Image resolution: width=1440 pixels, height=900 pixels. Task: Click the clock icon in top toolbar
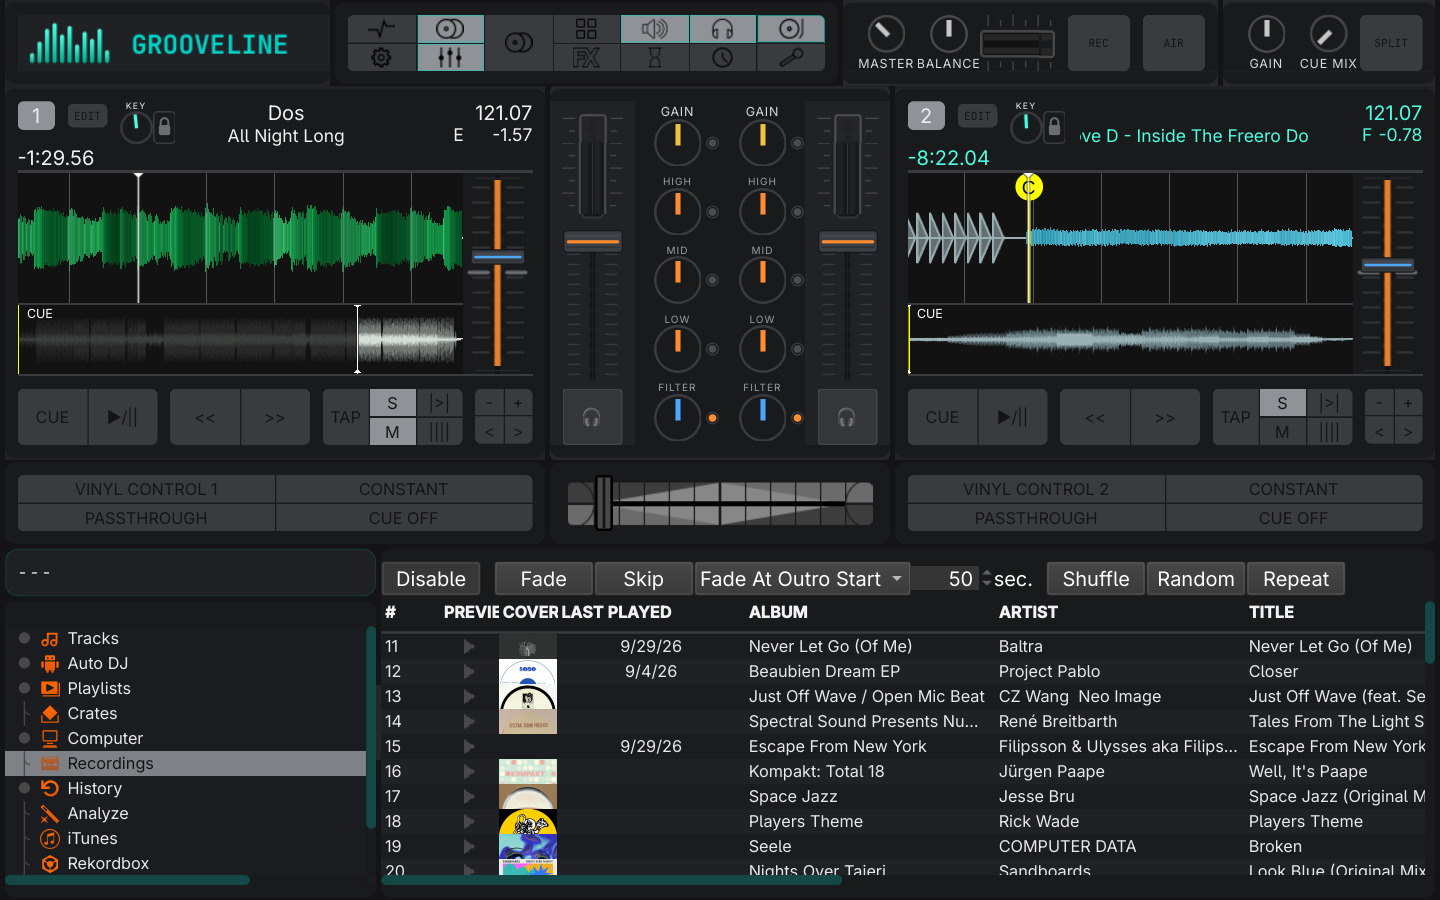723,58
